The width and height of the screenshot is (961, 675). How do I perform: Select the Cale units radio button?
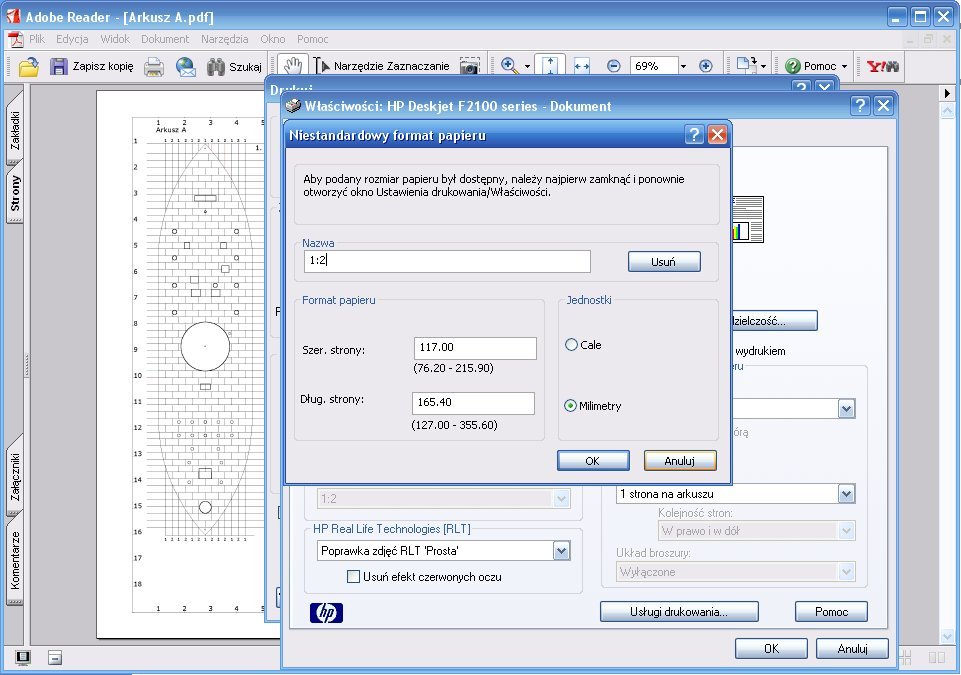[x=572, y=345]
